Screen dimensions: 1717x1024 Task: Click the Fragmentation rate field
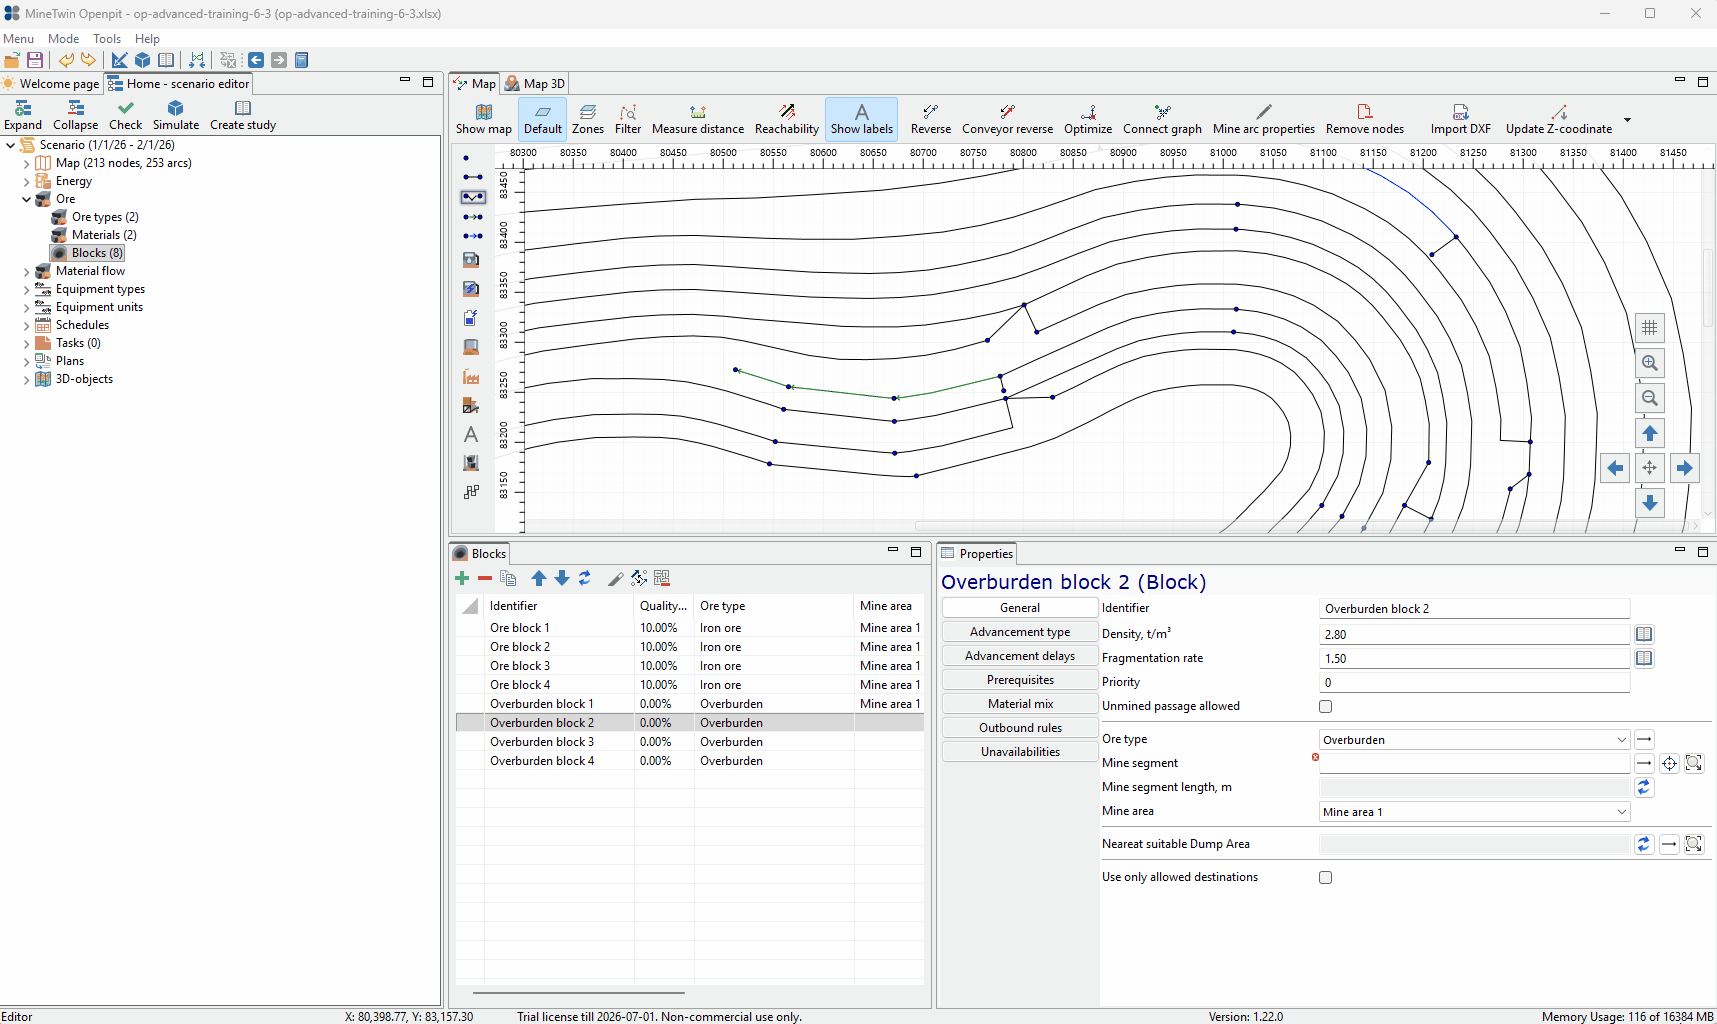(x=1475, y=659)
